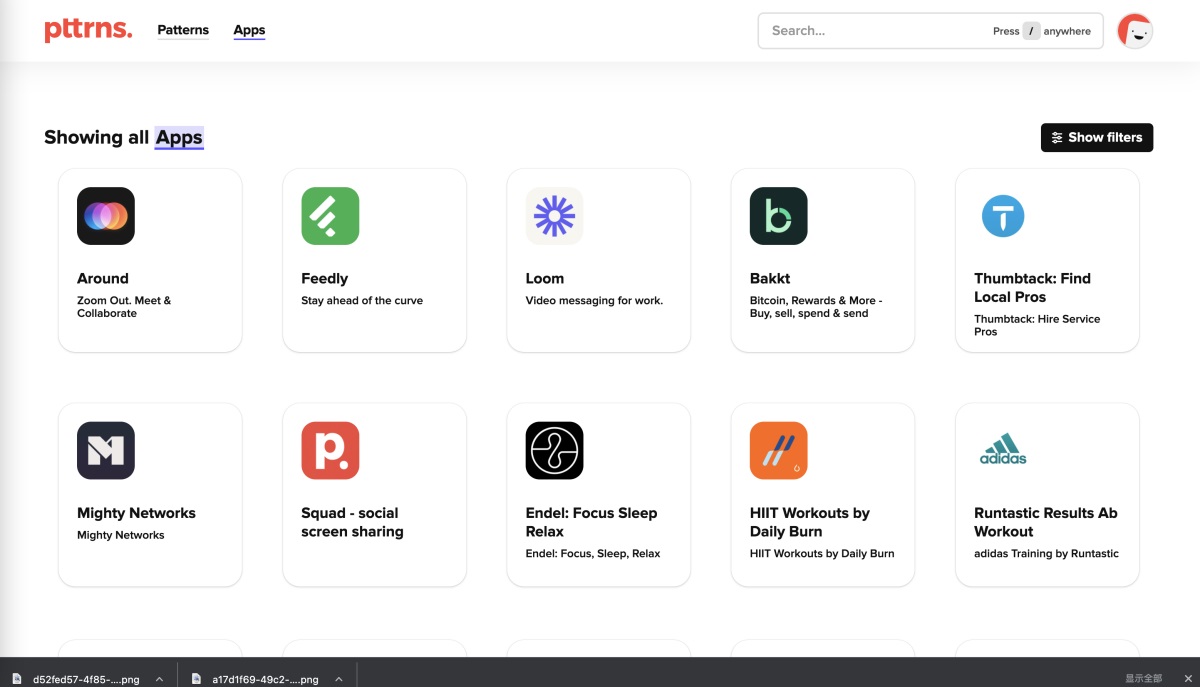Open HIIT Workouts by Daily Burn title

(x=810, y=523)
